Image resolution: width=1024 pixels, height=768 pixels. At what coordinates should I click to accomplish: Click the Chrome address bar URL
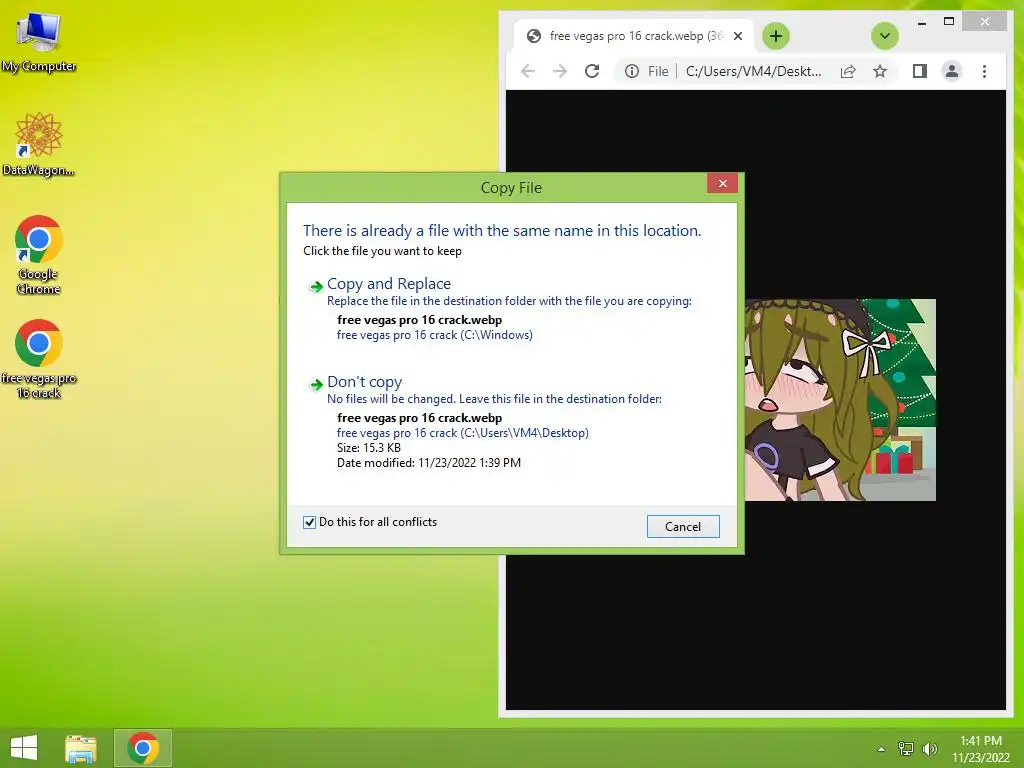[x=754, y=71]
